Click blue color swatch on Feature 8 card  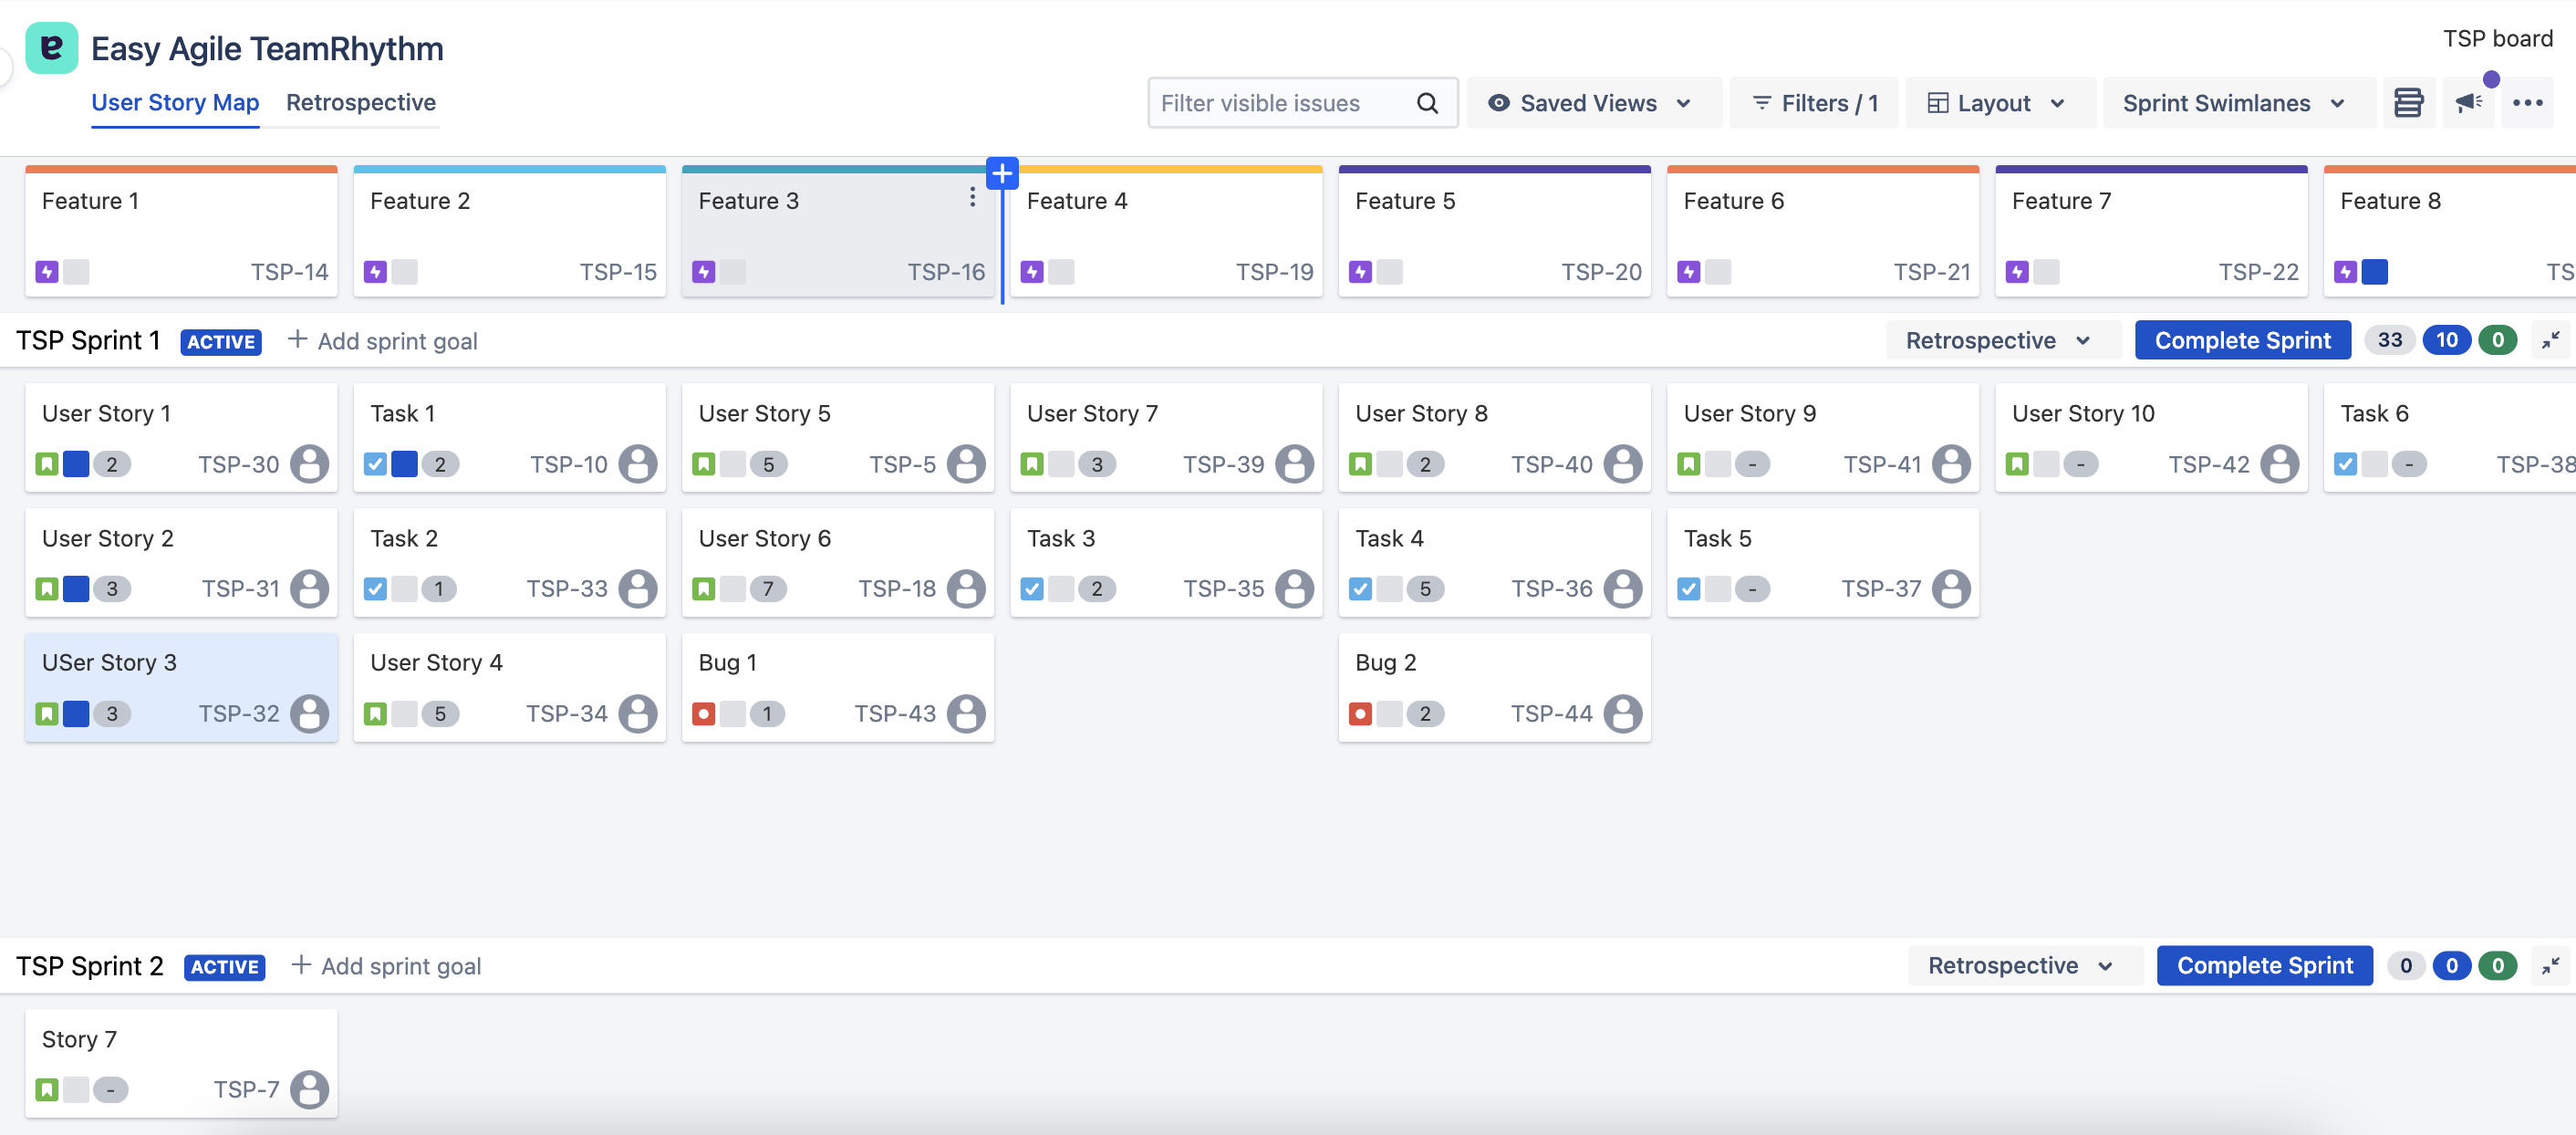click(2374, 272)
